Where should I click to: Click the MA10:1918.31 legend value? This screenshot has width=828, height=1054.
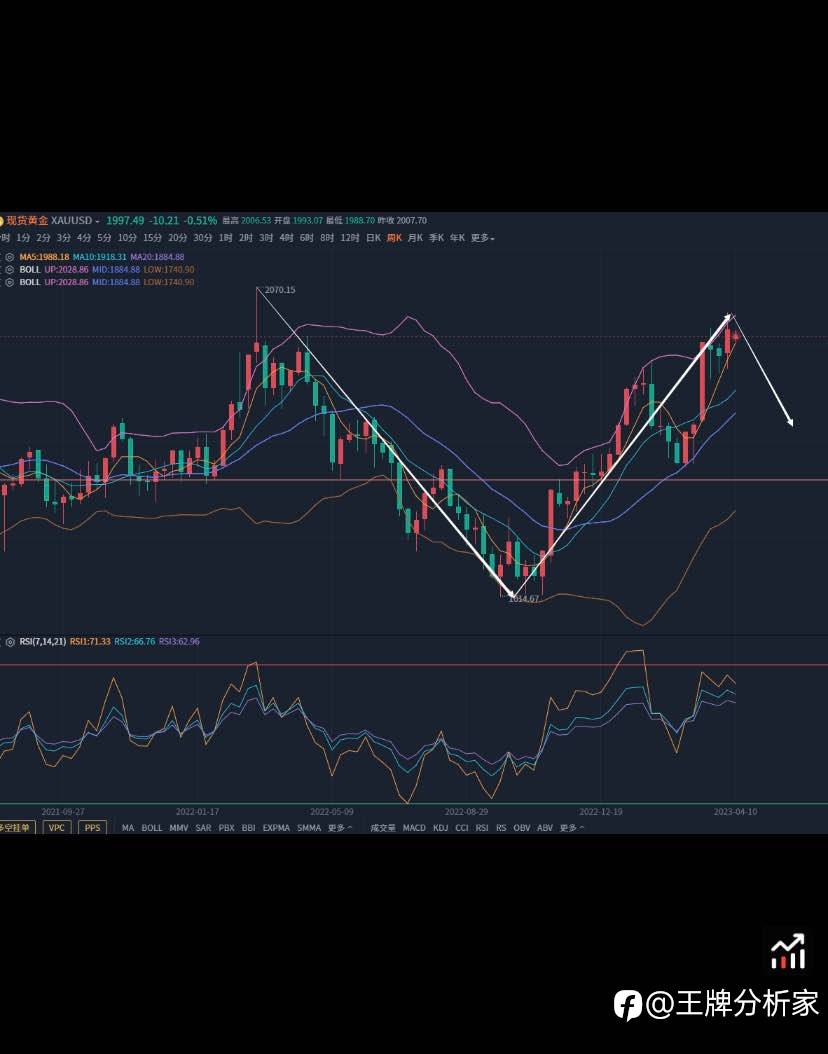pyautogui.click(x=99, y=257)
